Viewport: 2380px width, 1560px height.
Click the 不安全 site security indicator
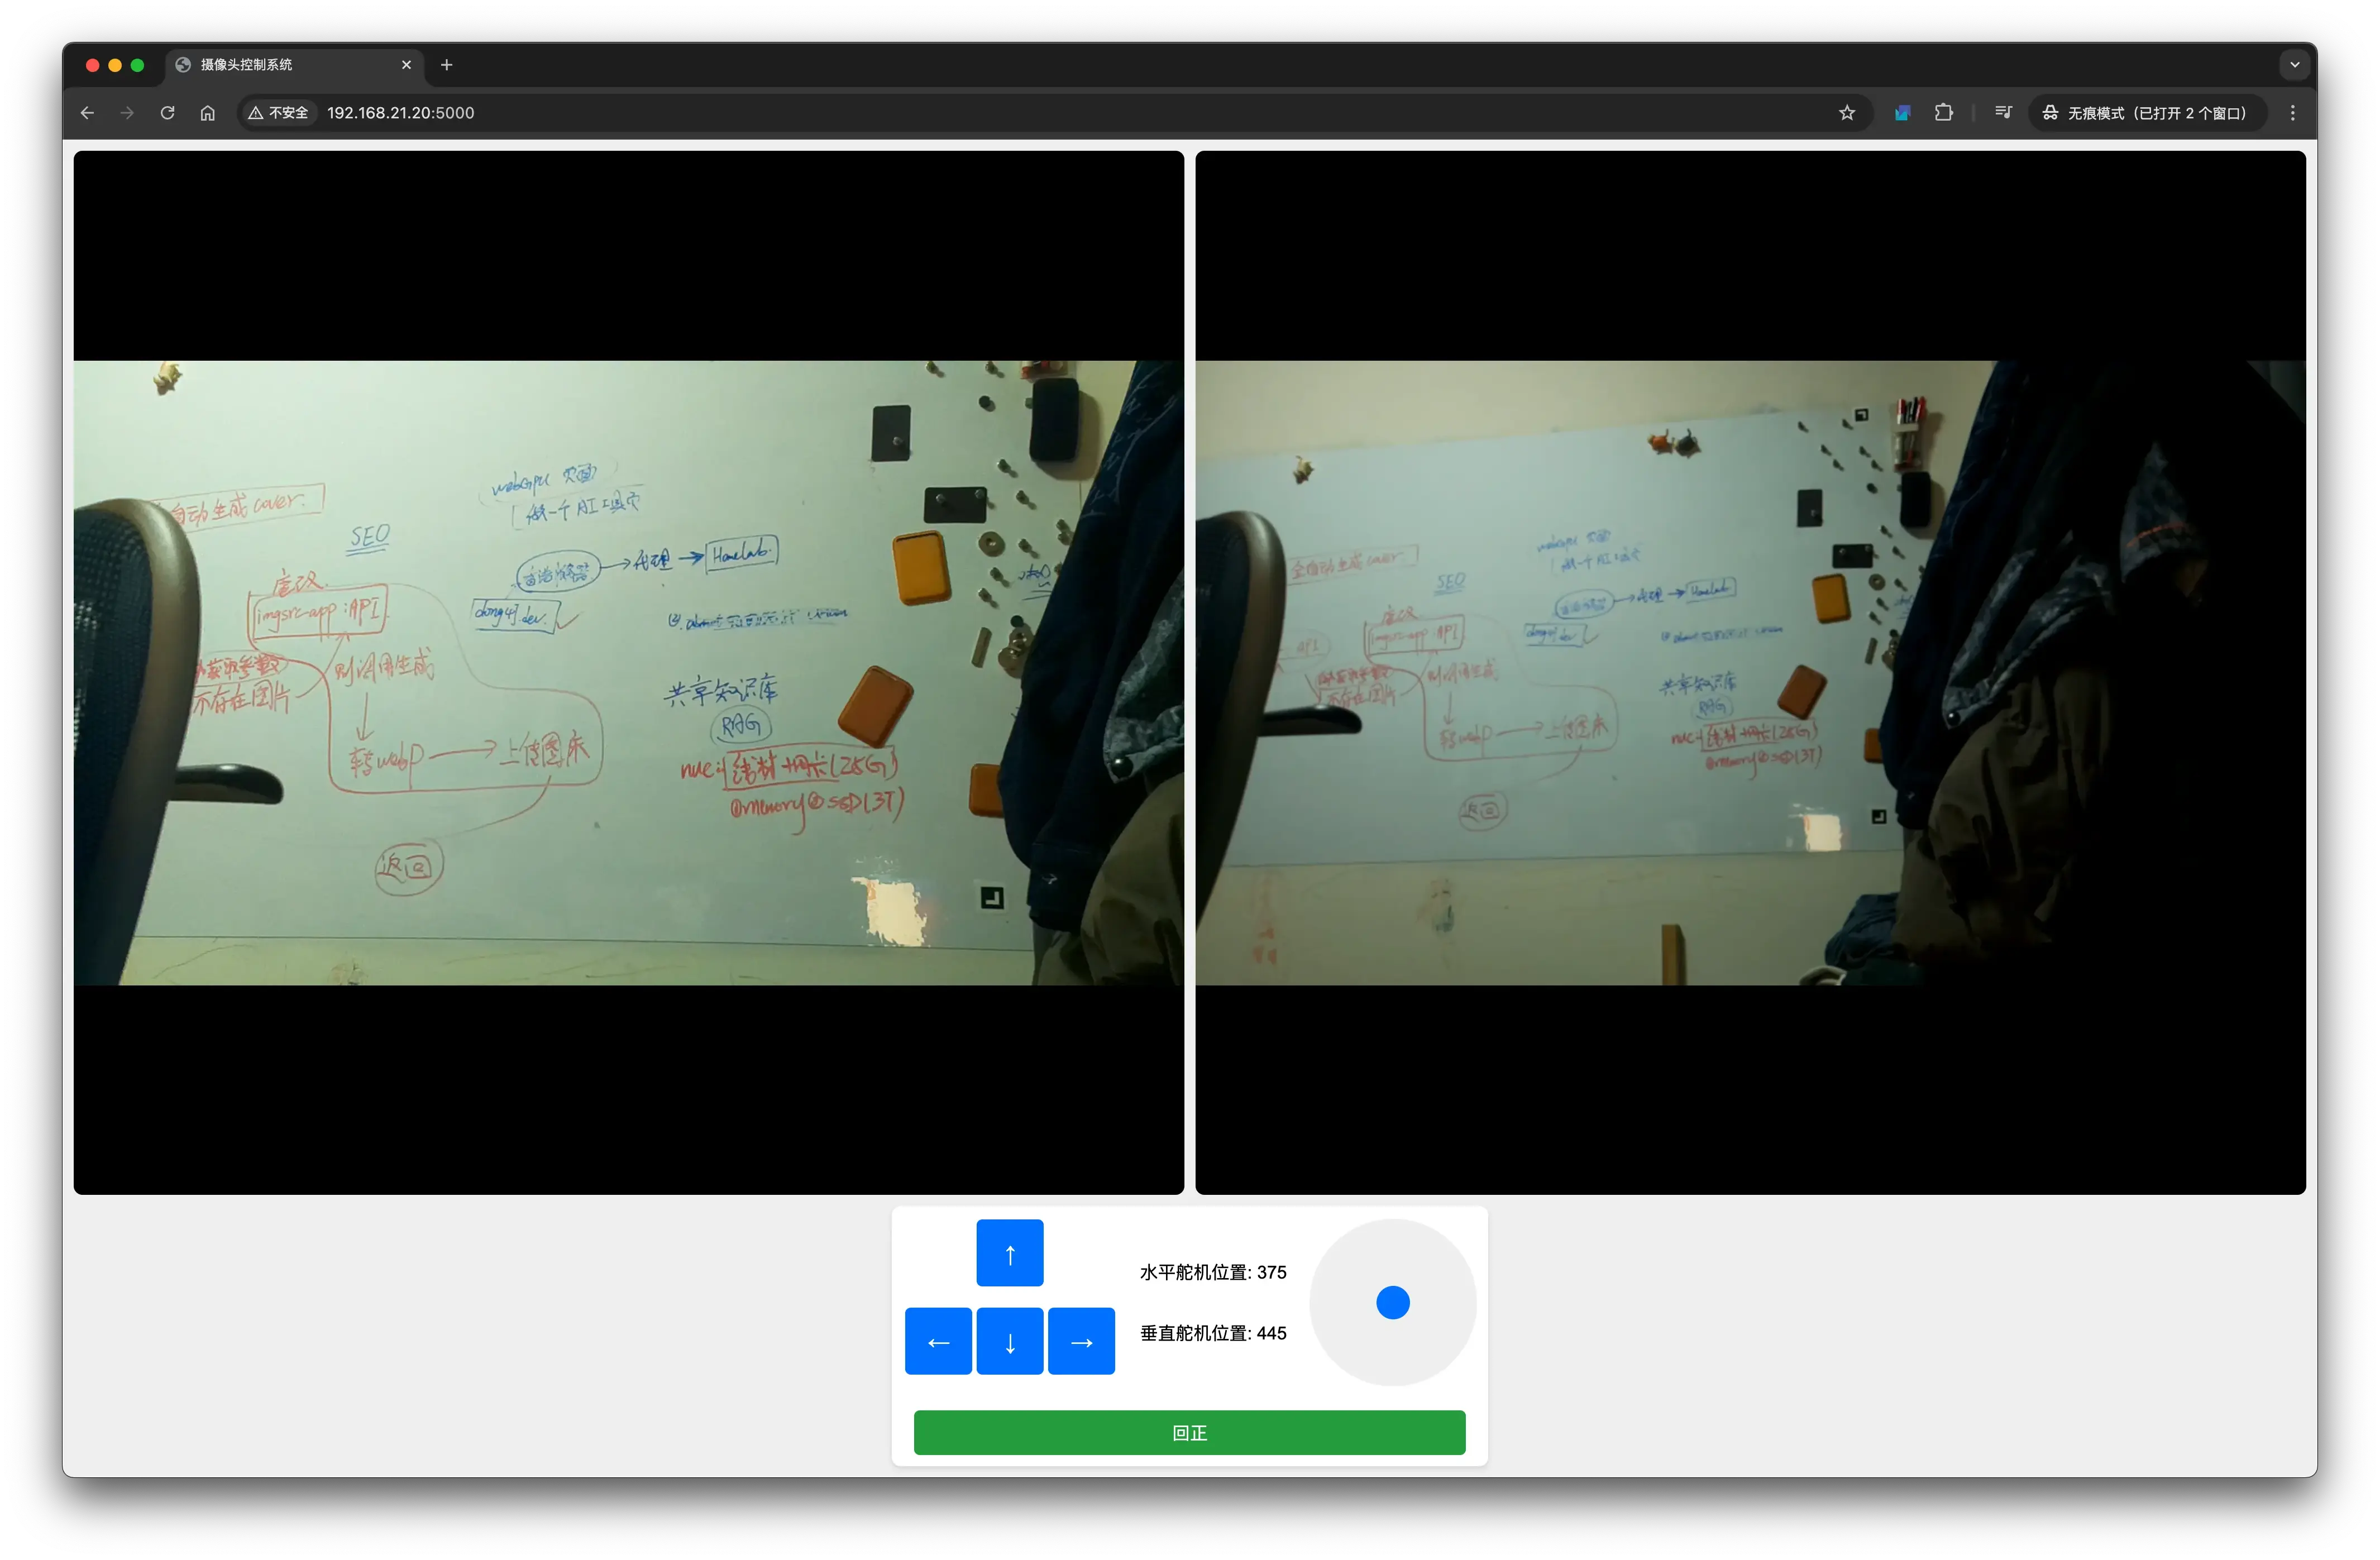pos(279,113)
